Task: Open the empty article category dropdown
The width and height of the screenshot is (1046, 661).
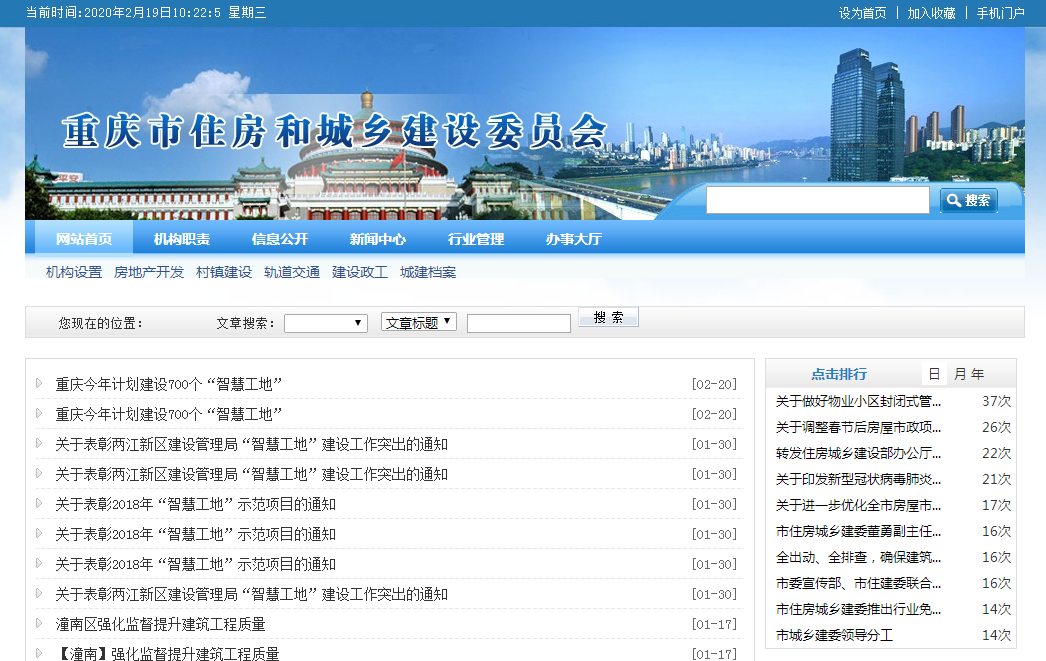Action: coord(325,323)
